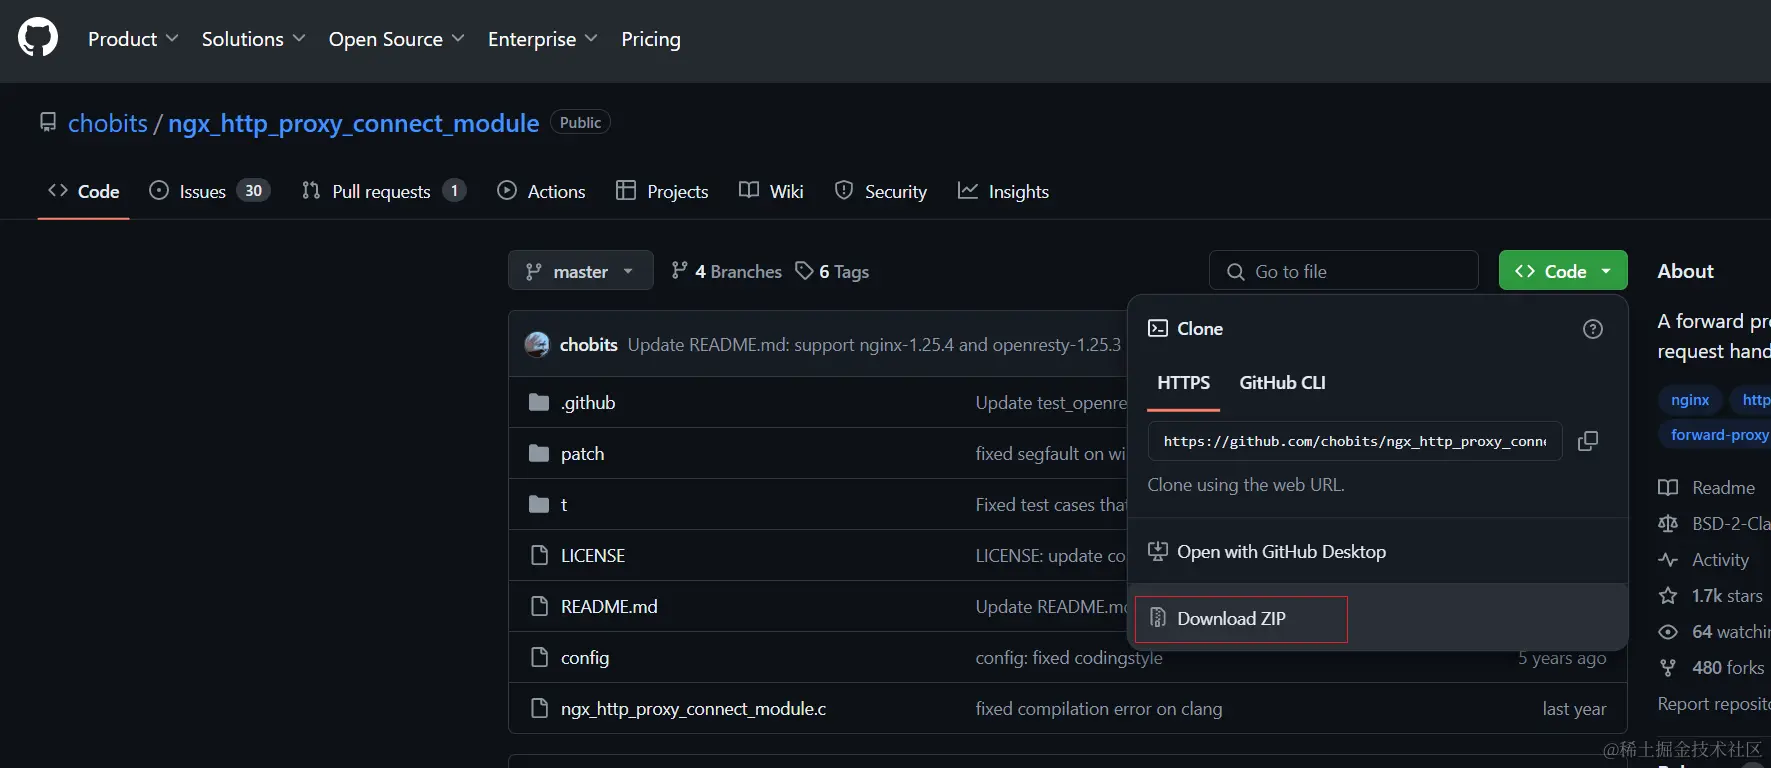
Task: Open 'fixed compilation error on clang' commit
Action: 1099,709
